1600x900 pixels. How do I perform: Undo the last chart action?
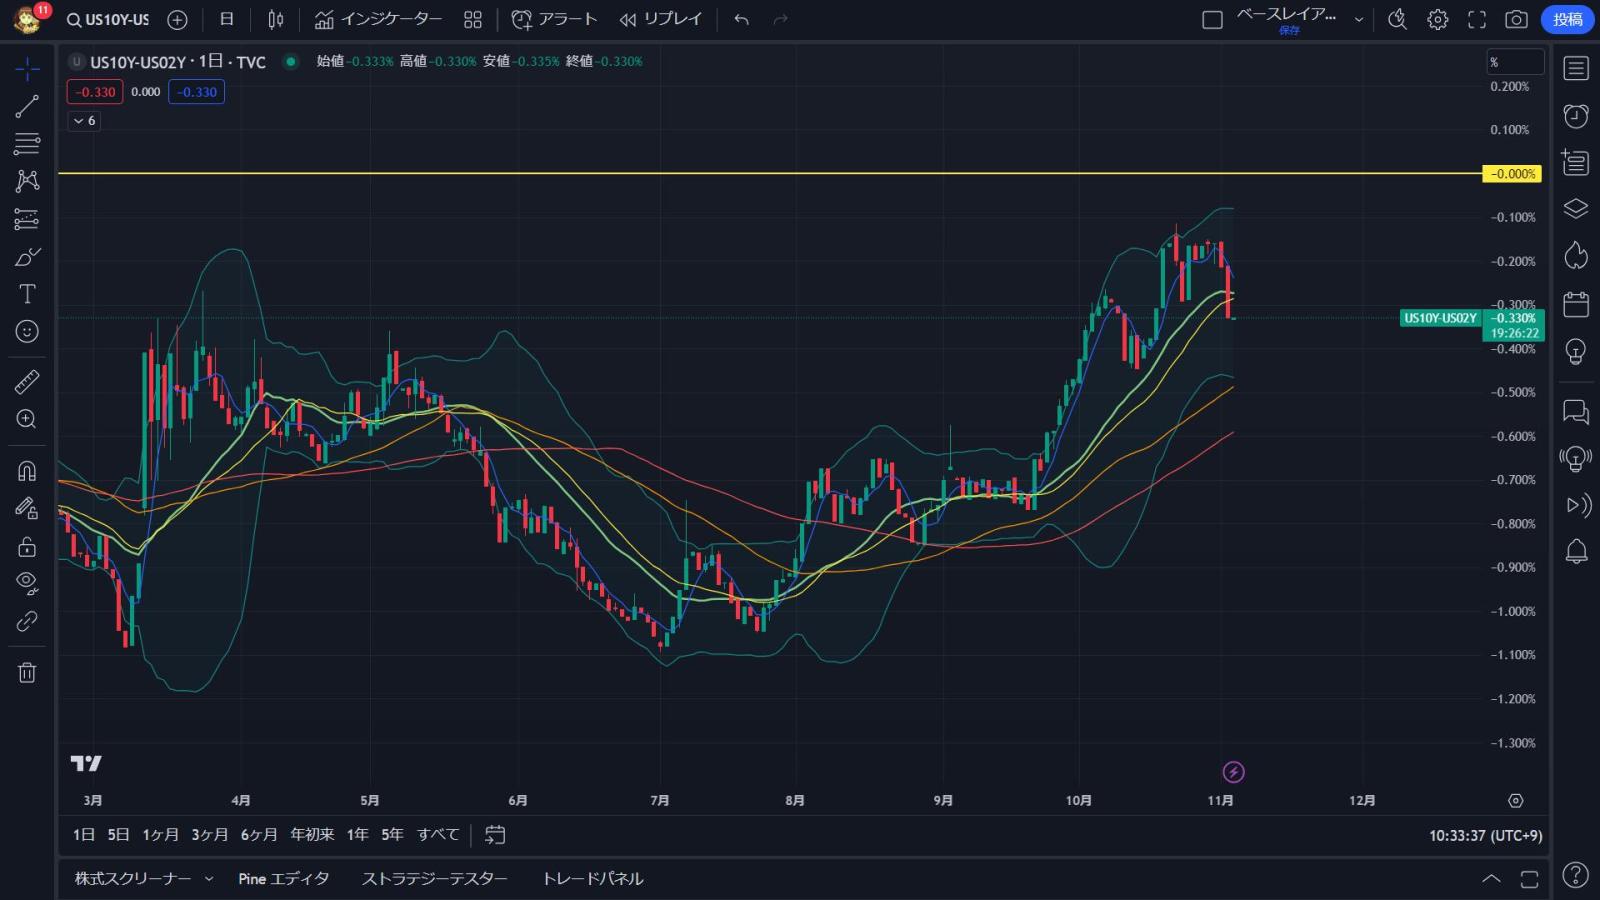[x=741, y=19]
